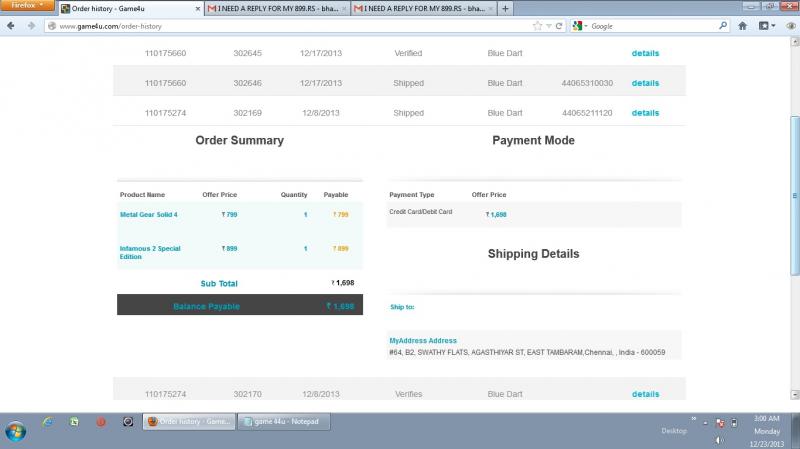Close the Order history - Game4u tab
This screenshot has width=800, height=449.
197,9
